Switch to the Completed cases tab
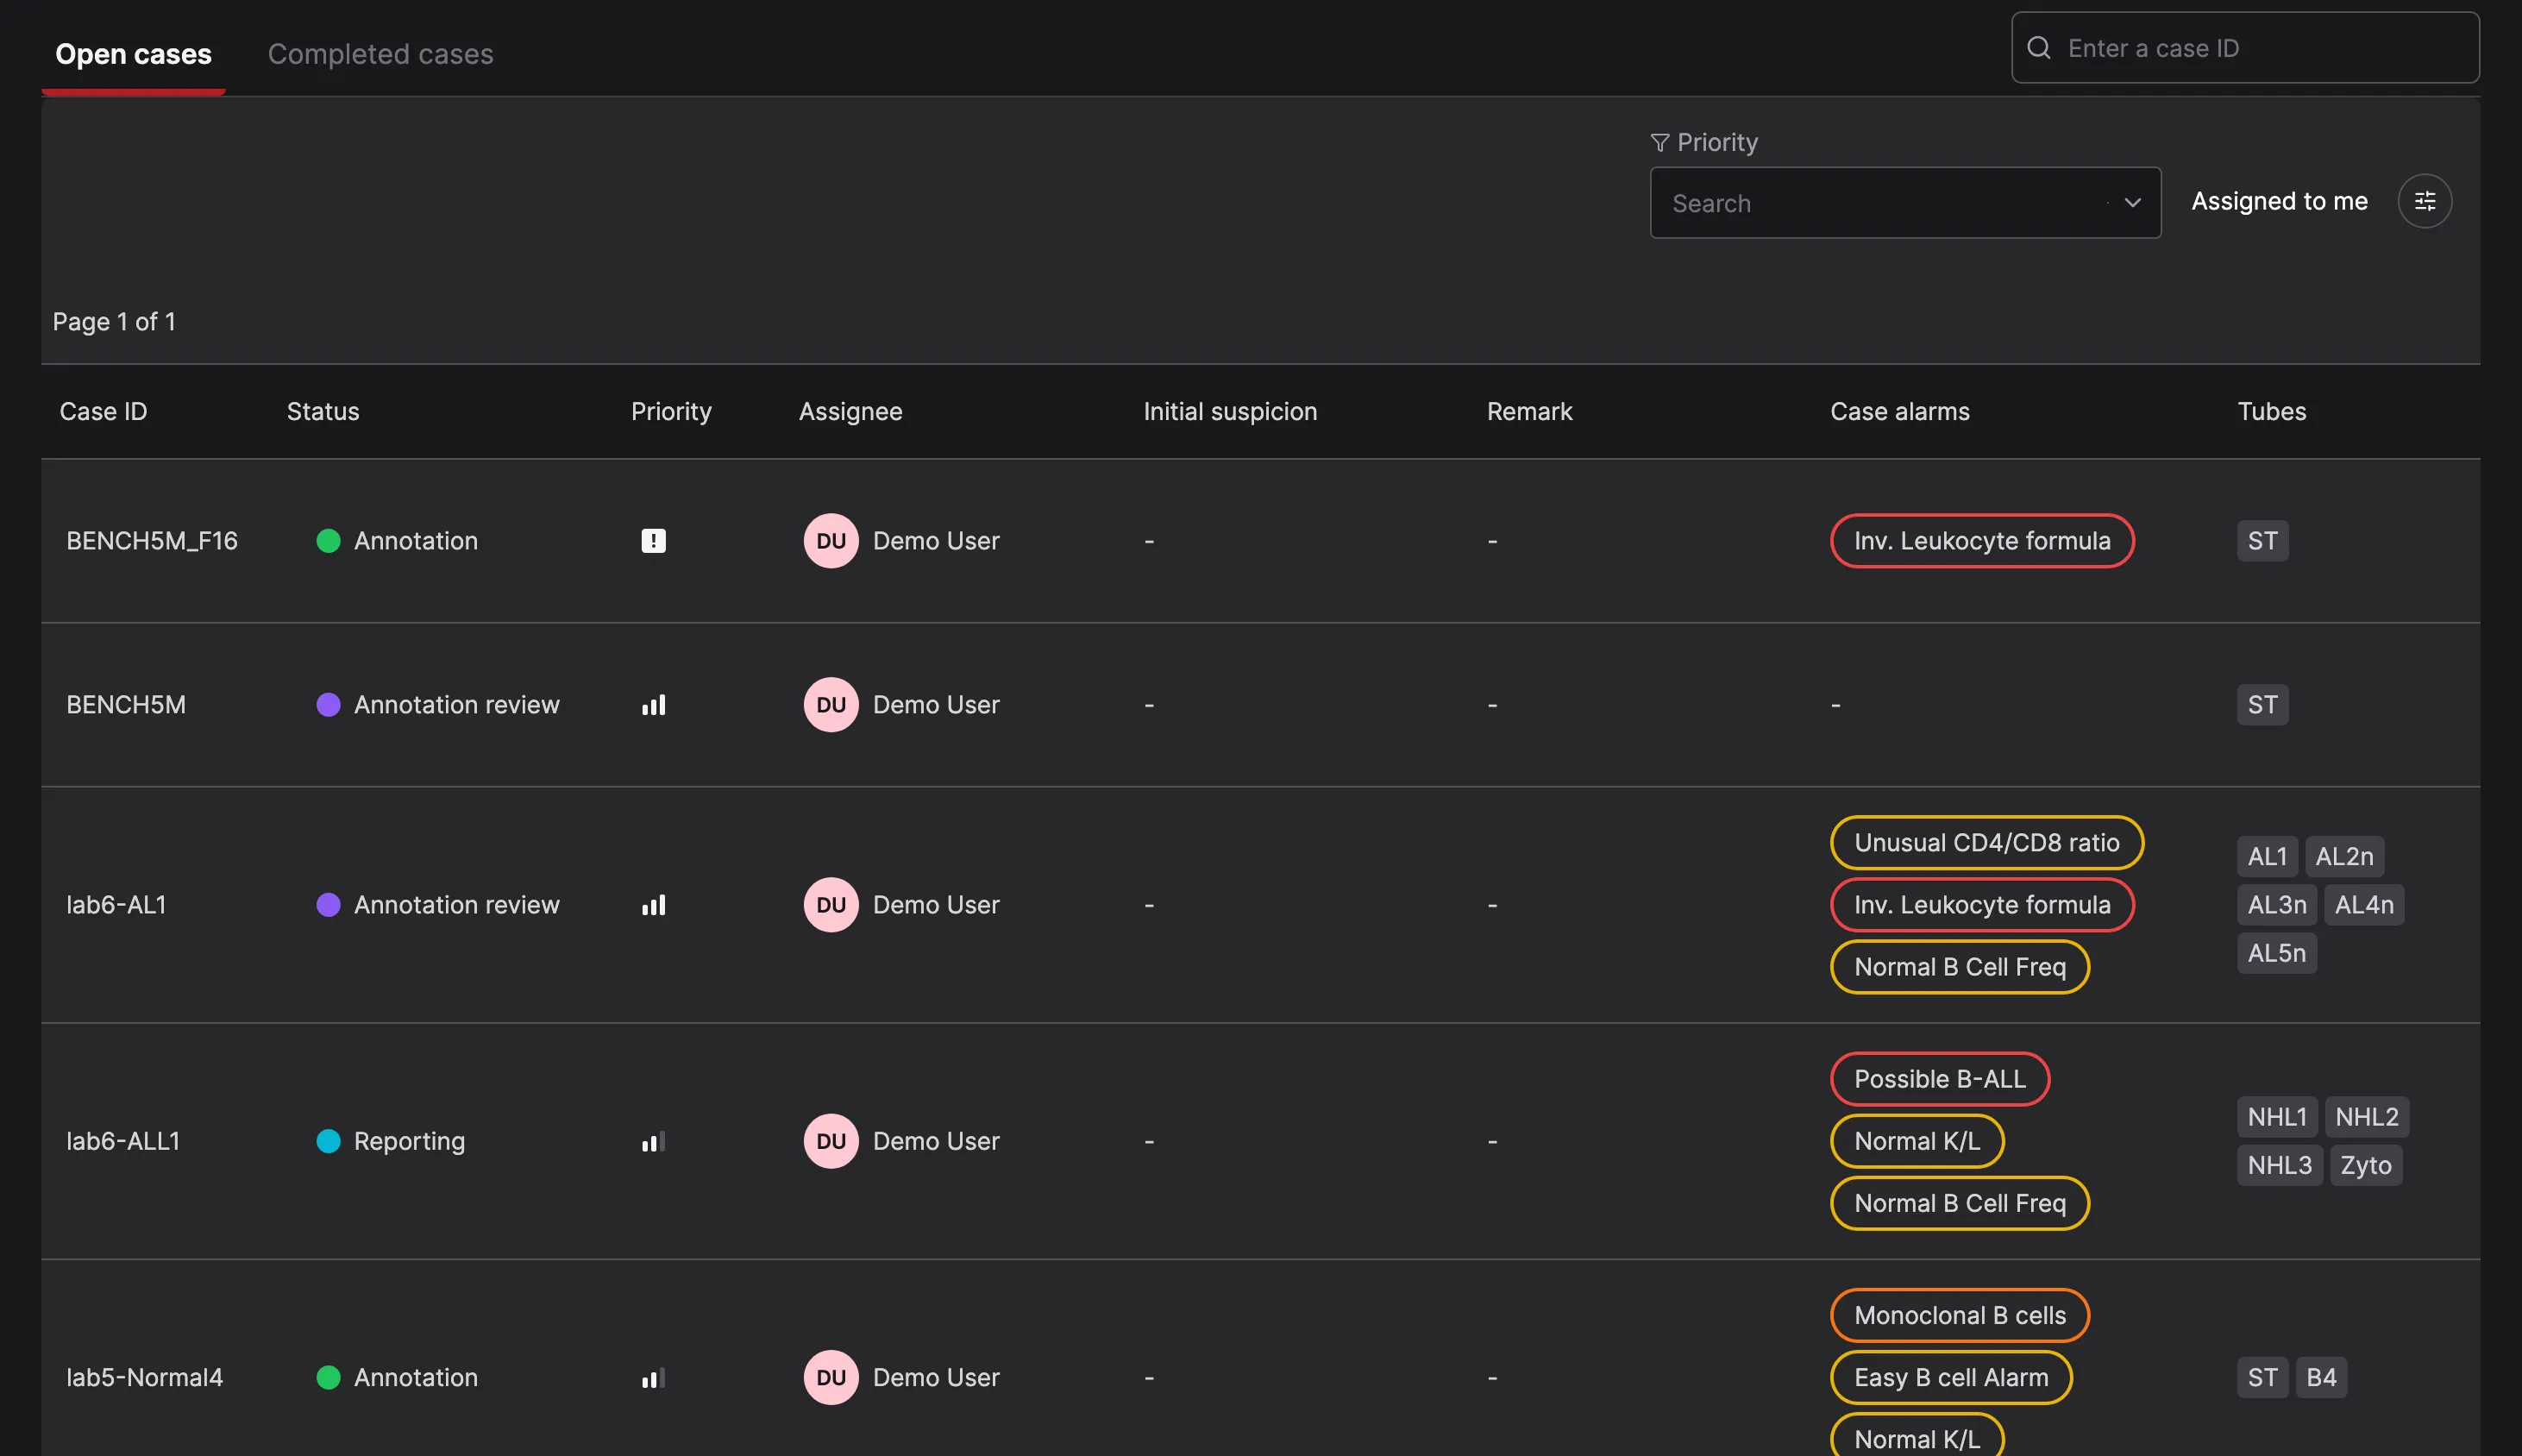The image size is (2522, 1456). coord(380,54)
